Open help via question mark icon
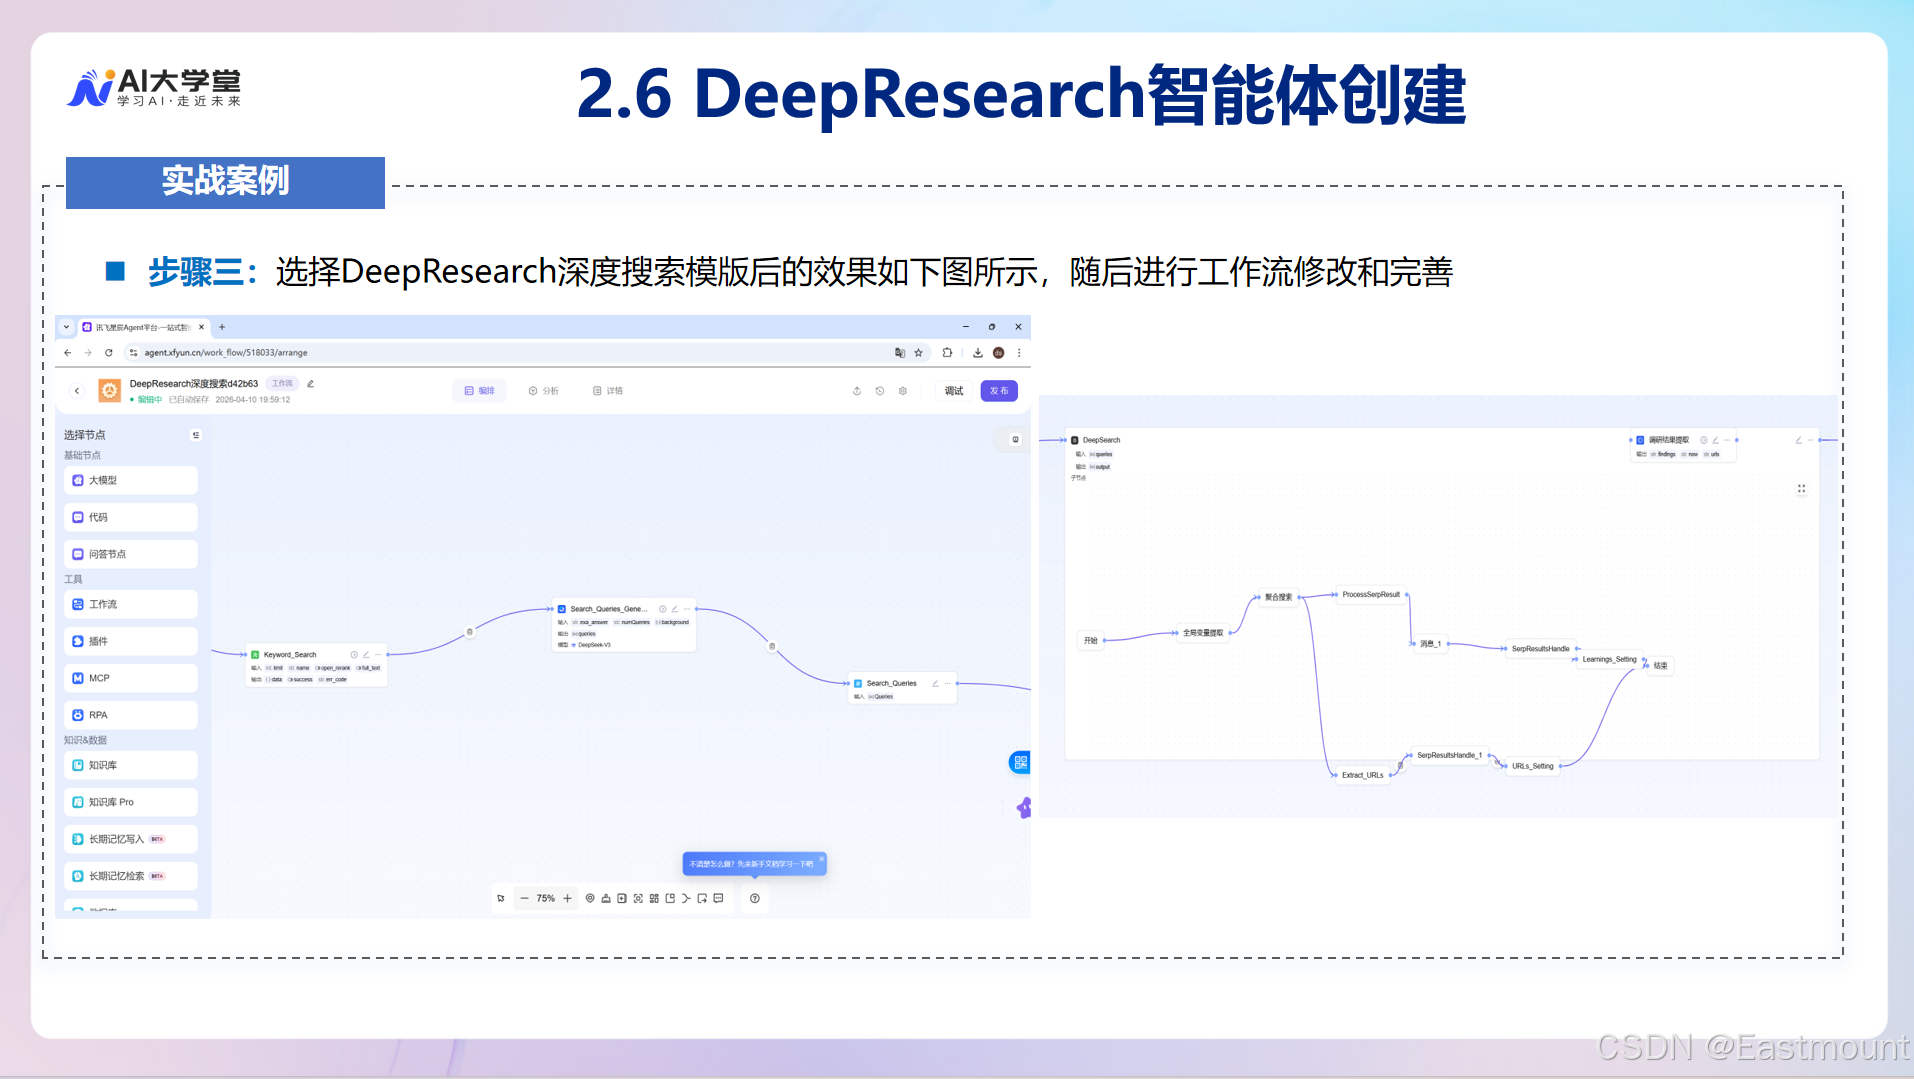Screen dimensions: 1914x1079 pyautogui.click(x=755, y=899)
